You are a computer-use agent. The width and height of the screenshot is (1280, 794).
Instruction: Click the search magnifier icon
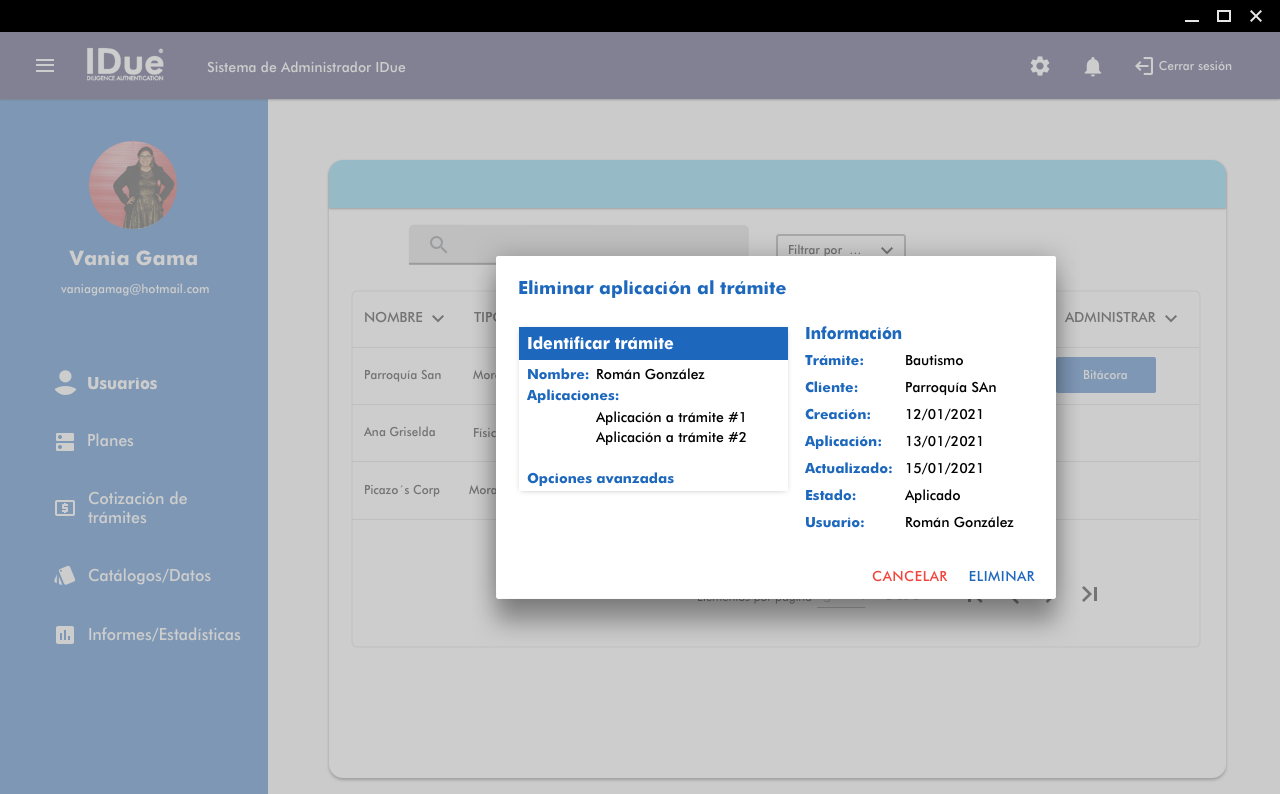click(x=438, y=244)
